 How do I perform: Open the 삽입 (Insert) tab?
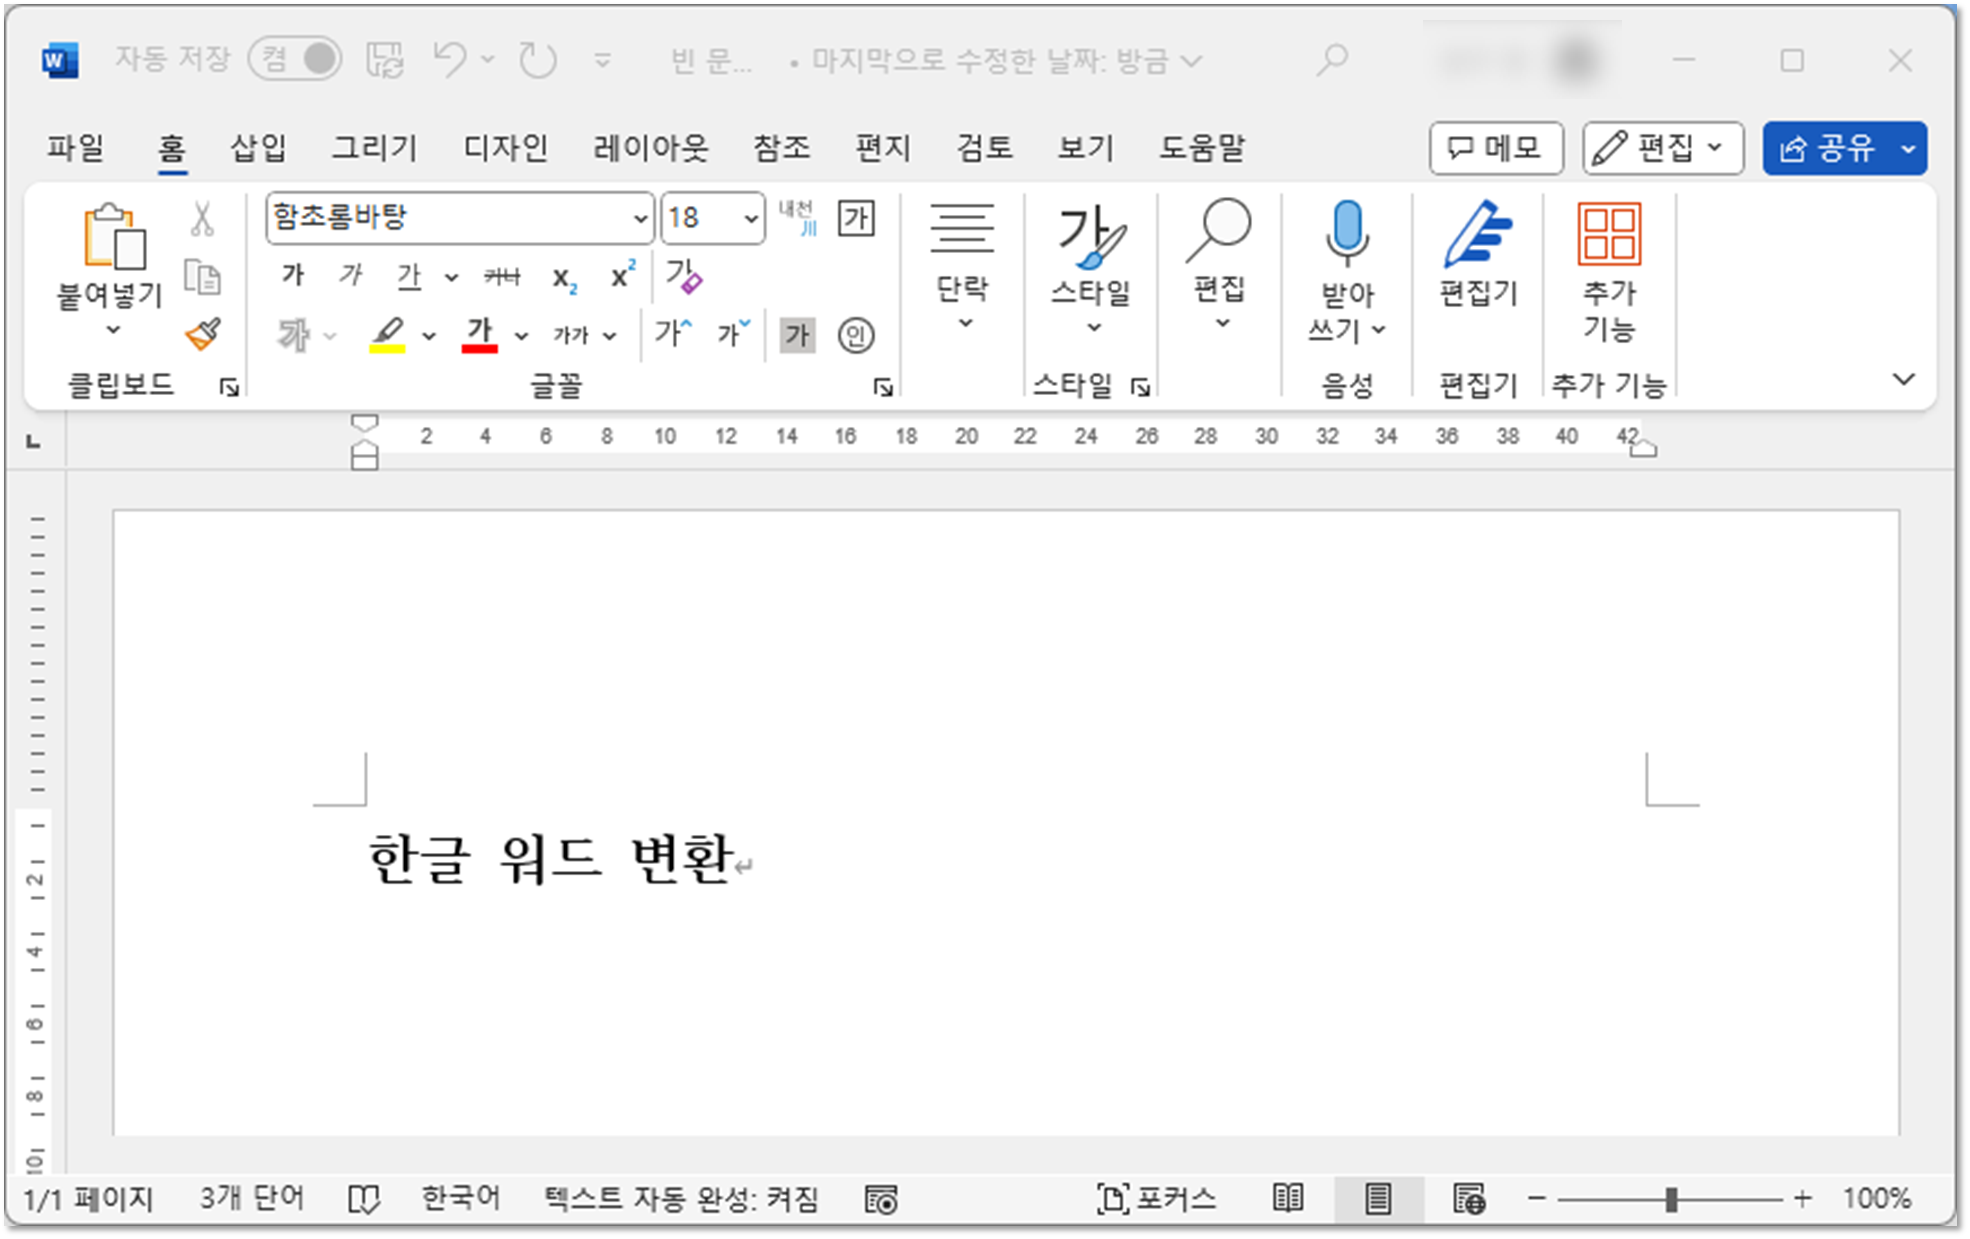(258, 148)
